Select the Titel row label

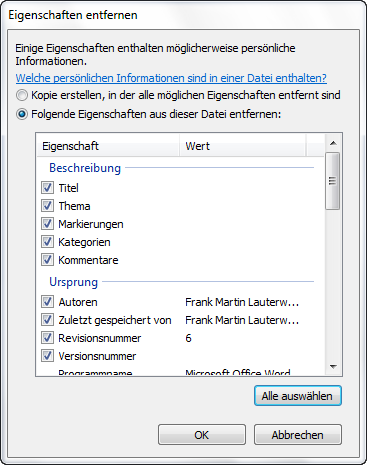point(68,188)
